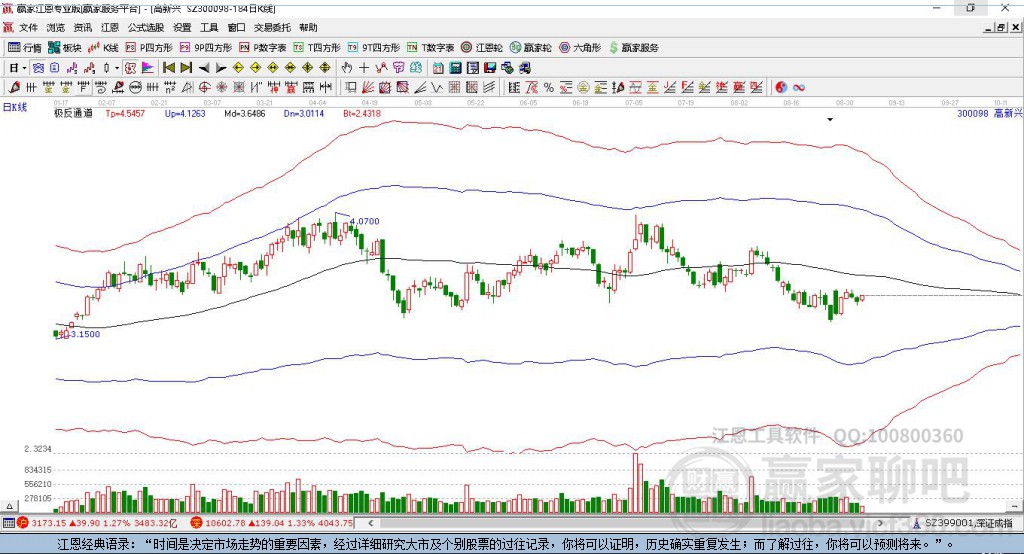The width and height of the screenshot is (1024, 554).
Task: Open the 浏览 menu
Action: tap(56, 27)
